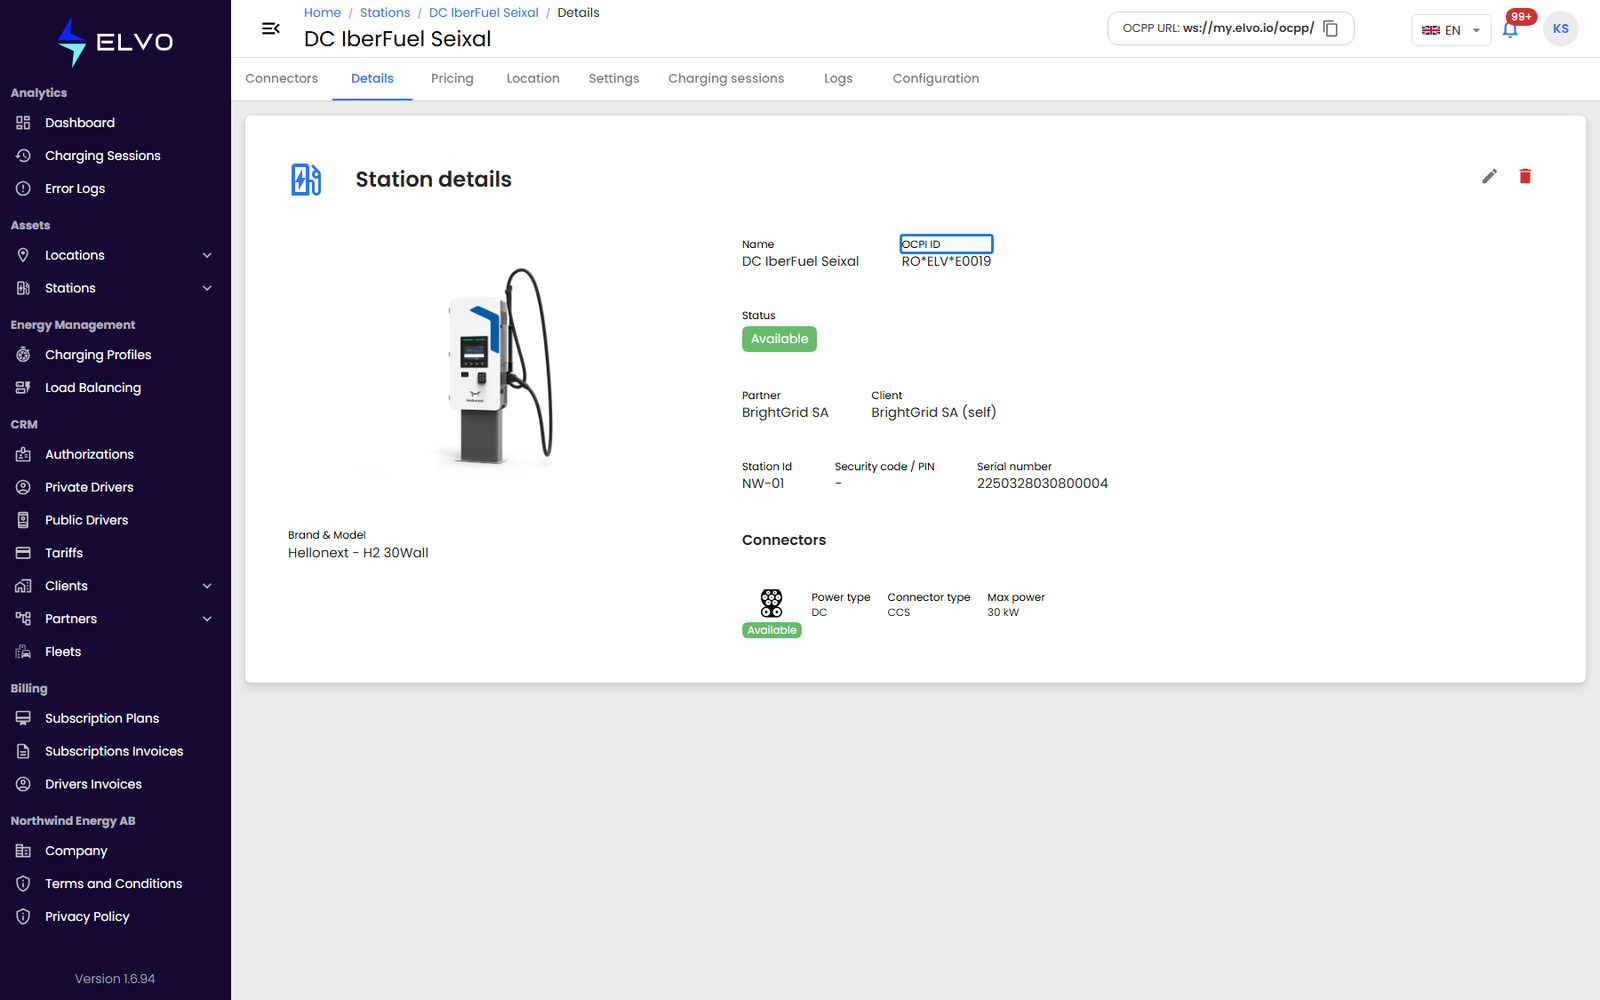Image resolution: width=1600 pixels, height=1000 pixels.
Task: Click the Fleets vehicle icon
Action: (23, 652)
